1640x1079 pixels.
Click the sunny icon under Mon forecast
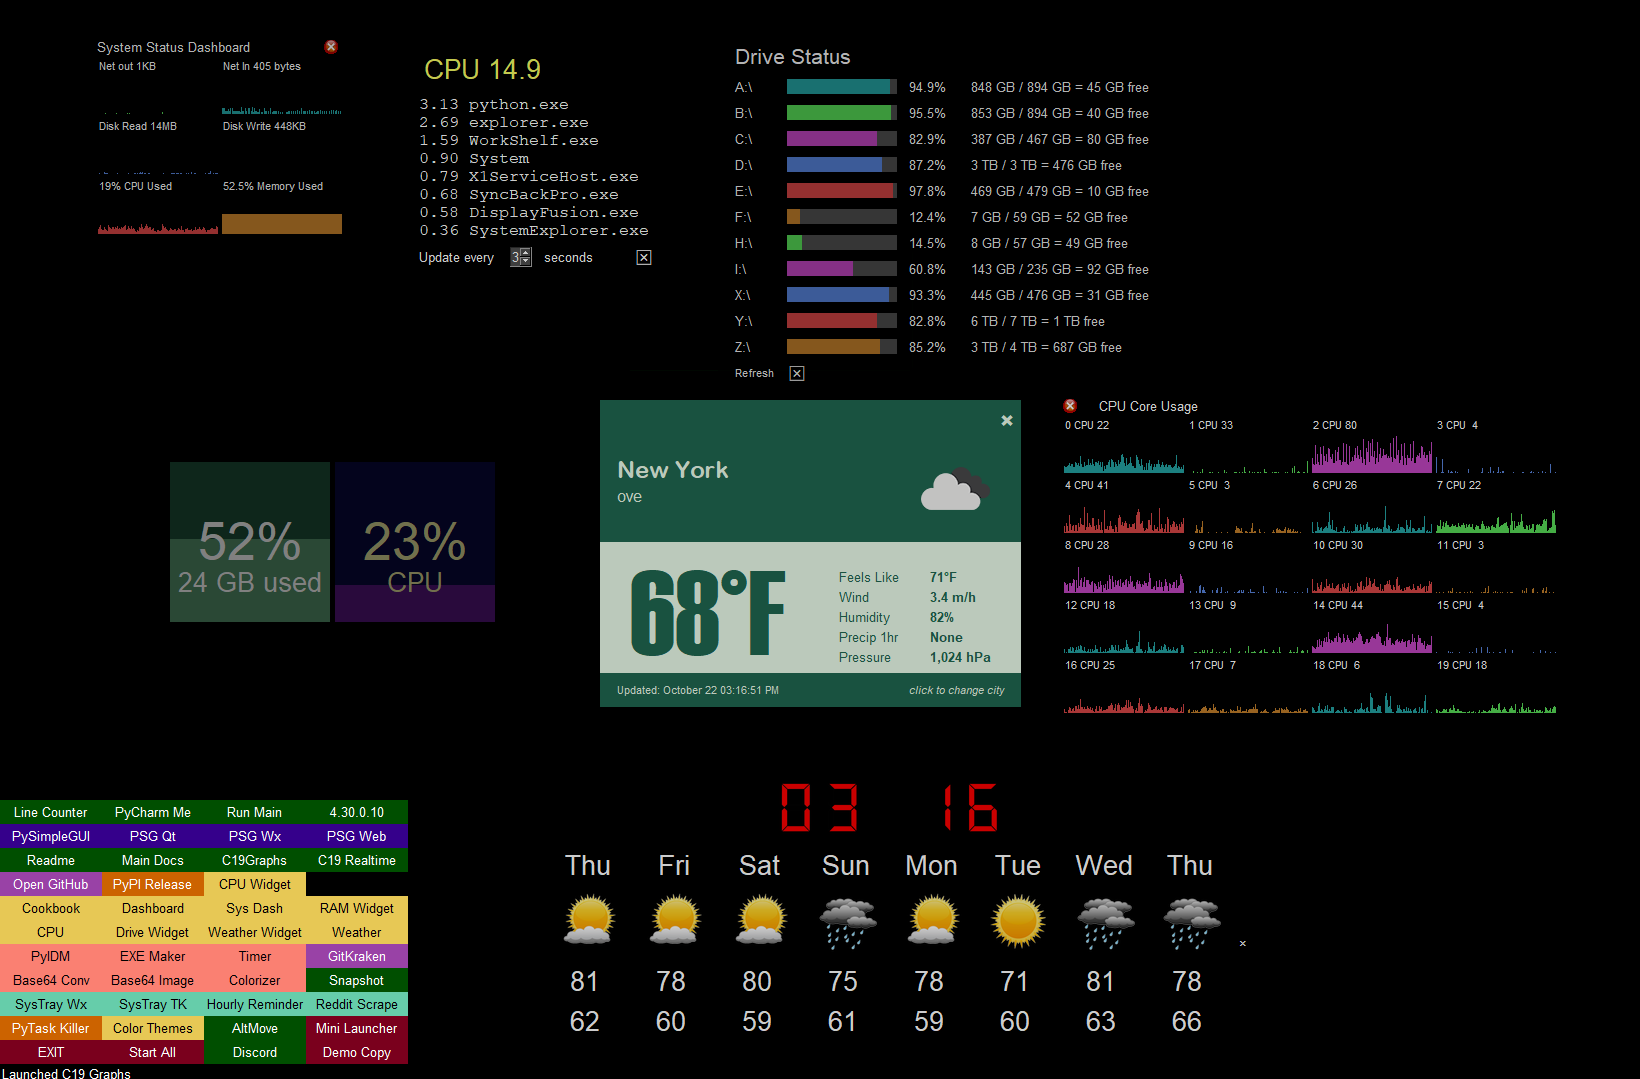coord(931,920)
